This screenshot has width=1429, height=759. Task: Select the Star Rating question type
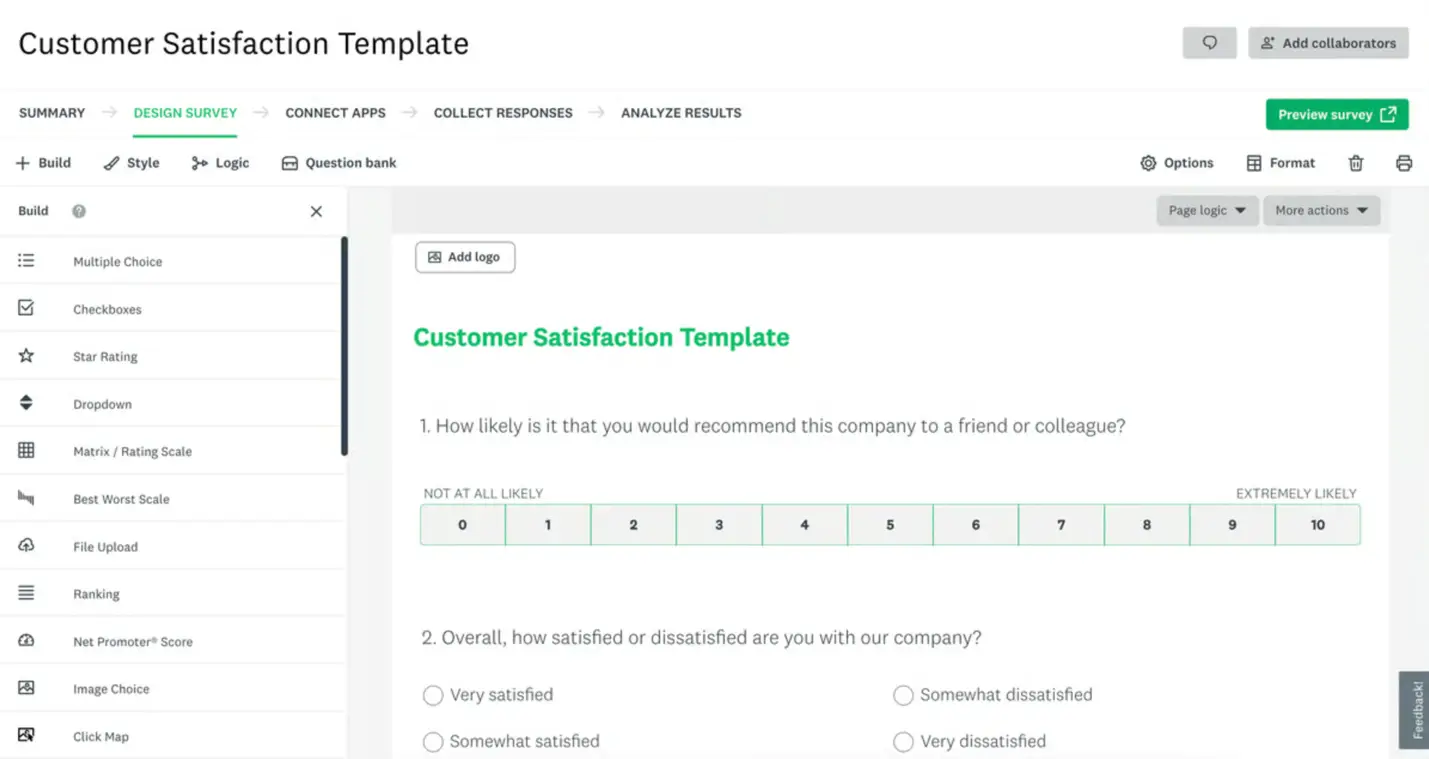105,356
